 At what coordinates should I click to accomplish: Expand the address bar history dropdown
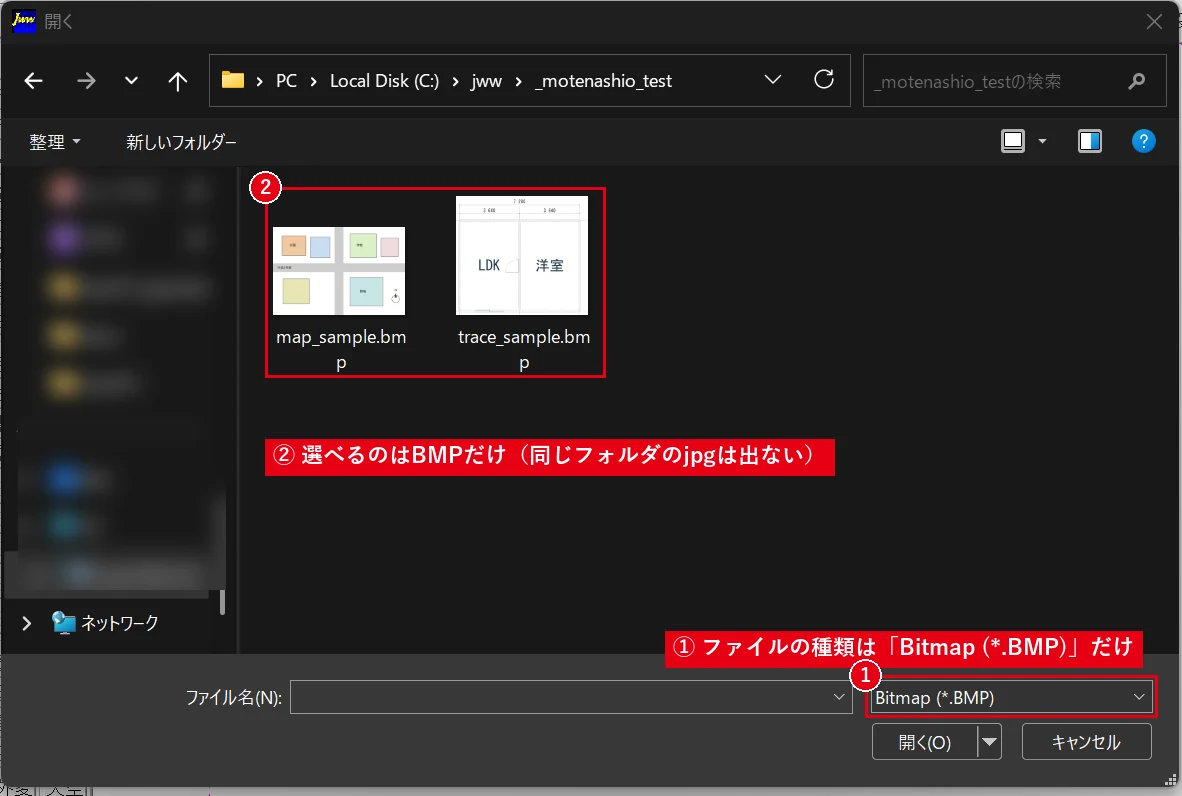click(773, 80)
